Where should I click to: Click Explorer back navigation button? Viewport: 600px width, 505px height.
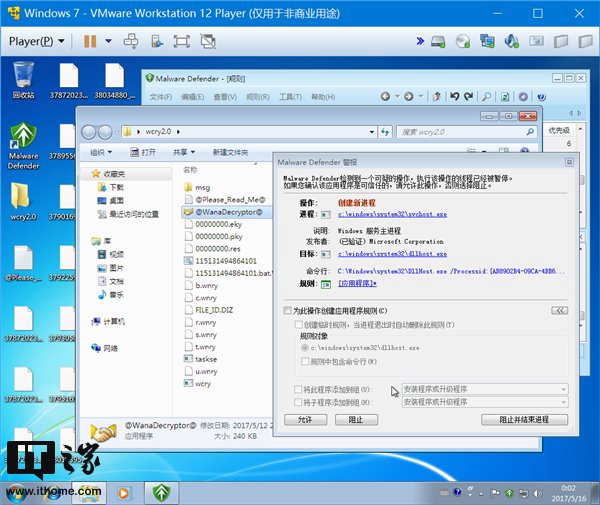(90, 132)
